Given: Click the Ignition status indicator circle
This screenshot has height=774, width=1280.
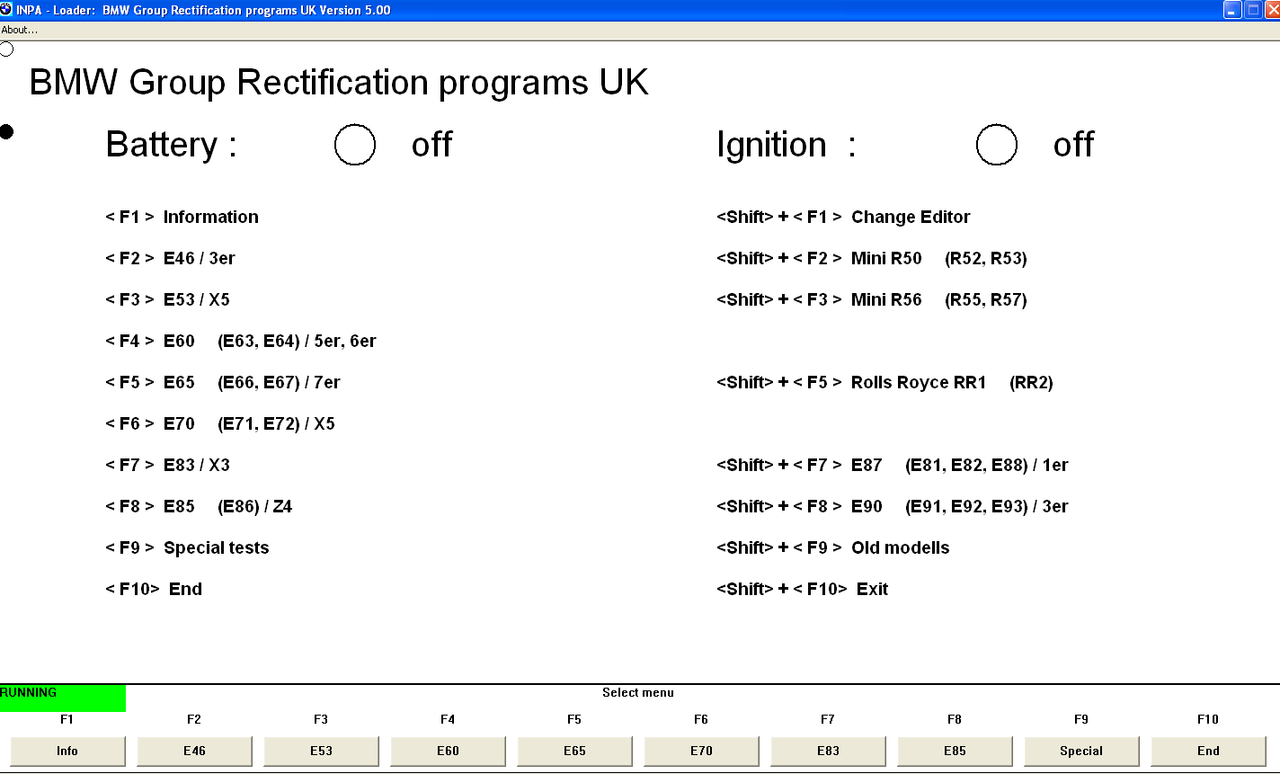Looking at the screenshot, I should (x=996, y=145).
